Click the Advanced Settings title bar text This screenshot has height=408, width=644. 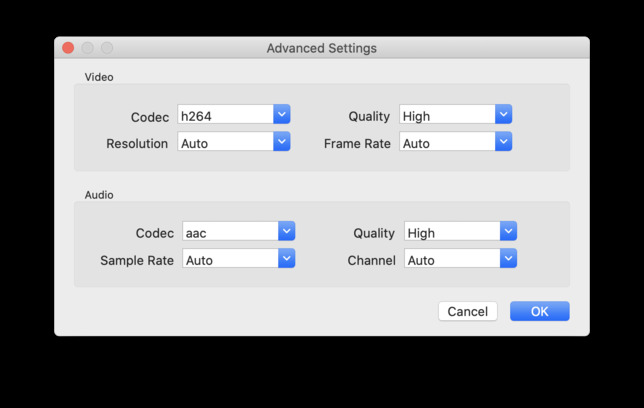321,48
